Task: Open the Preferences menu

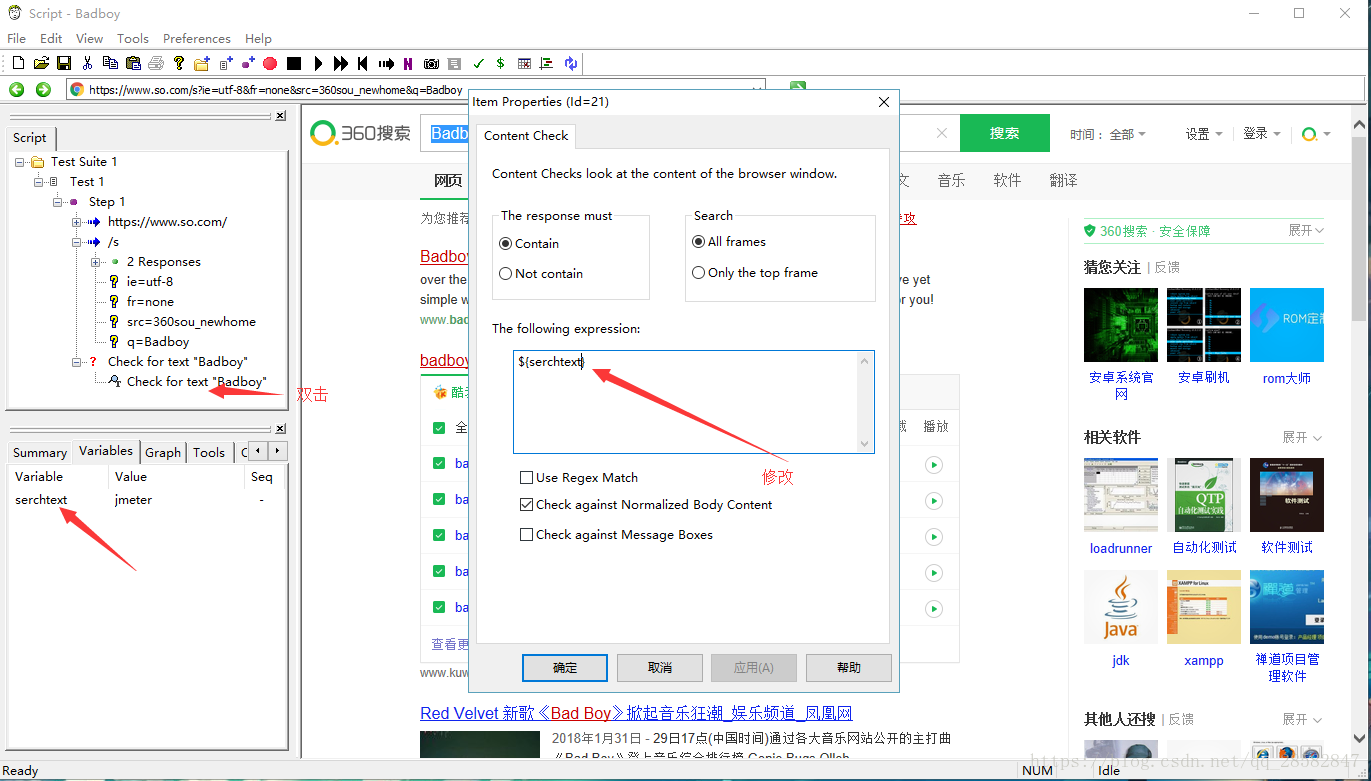Action: click(x=197, y=38)
